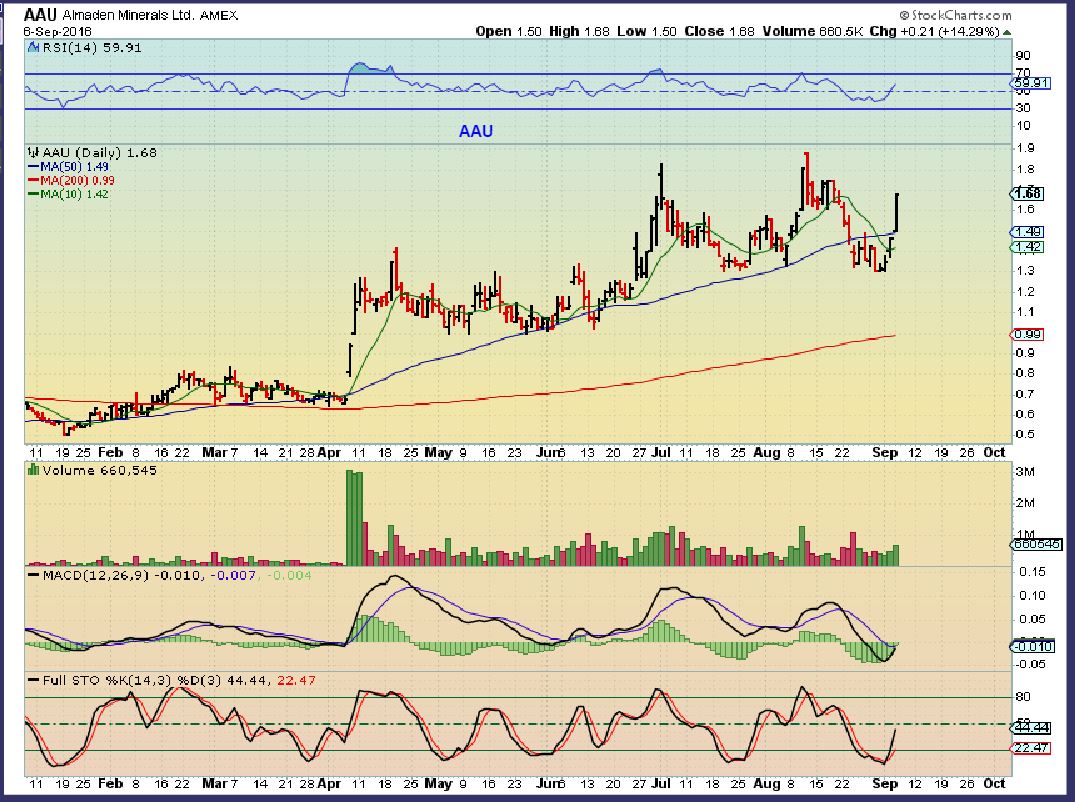Click the RSI(14) 59.91 panel label
The height and width of the screenshot is (802, 1075).
click(92, 47)
